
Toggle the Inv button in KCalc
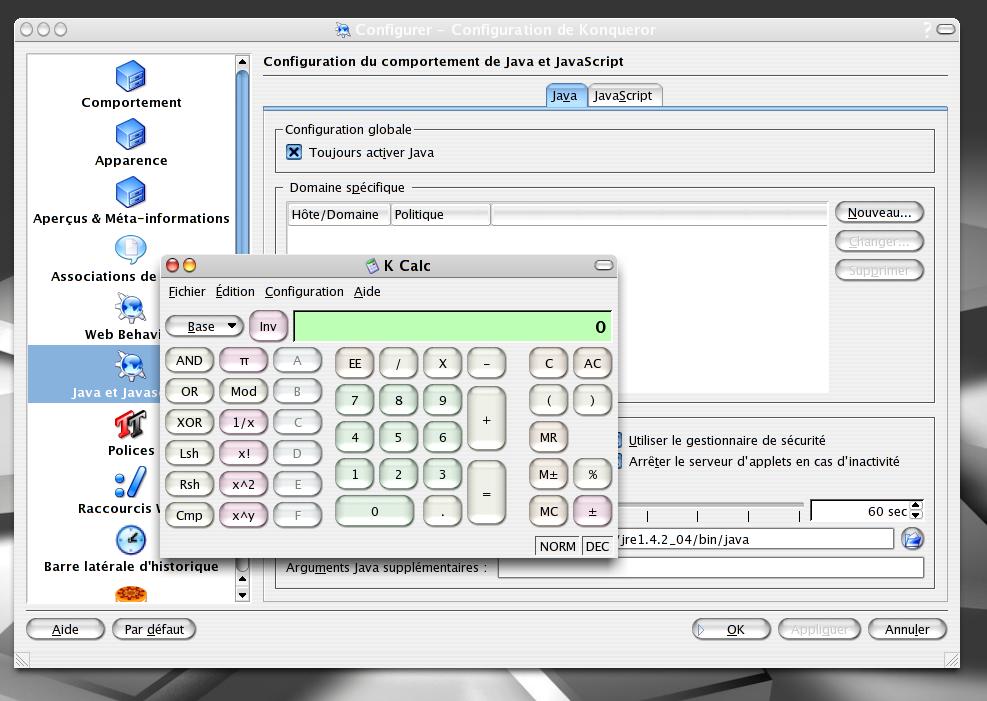pos(268,327)
